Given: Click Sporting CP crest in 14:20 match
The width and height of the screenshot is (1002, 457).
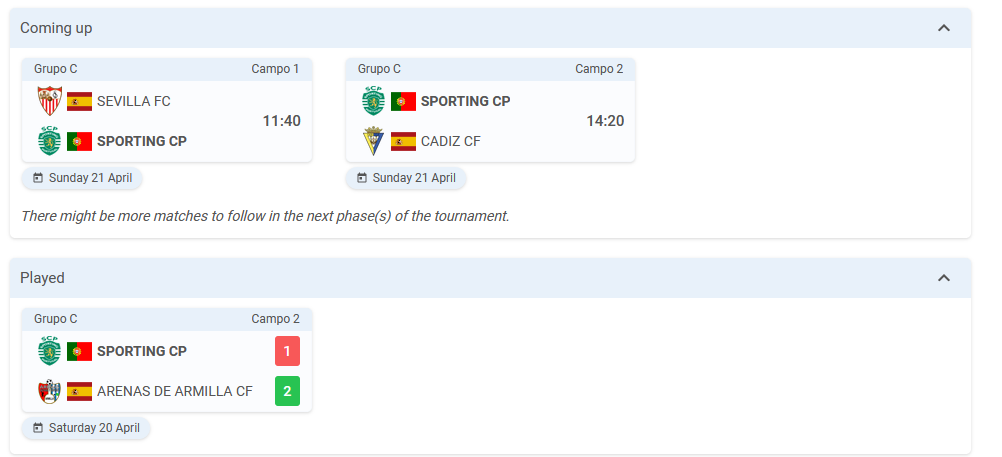Looking at the screenshot, I should (x=374, y=101).
